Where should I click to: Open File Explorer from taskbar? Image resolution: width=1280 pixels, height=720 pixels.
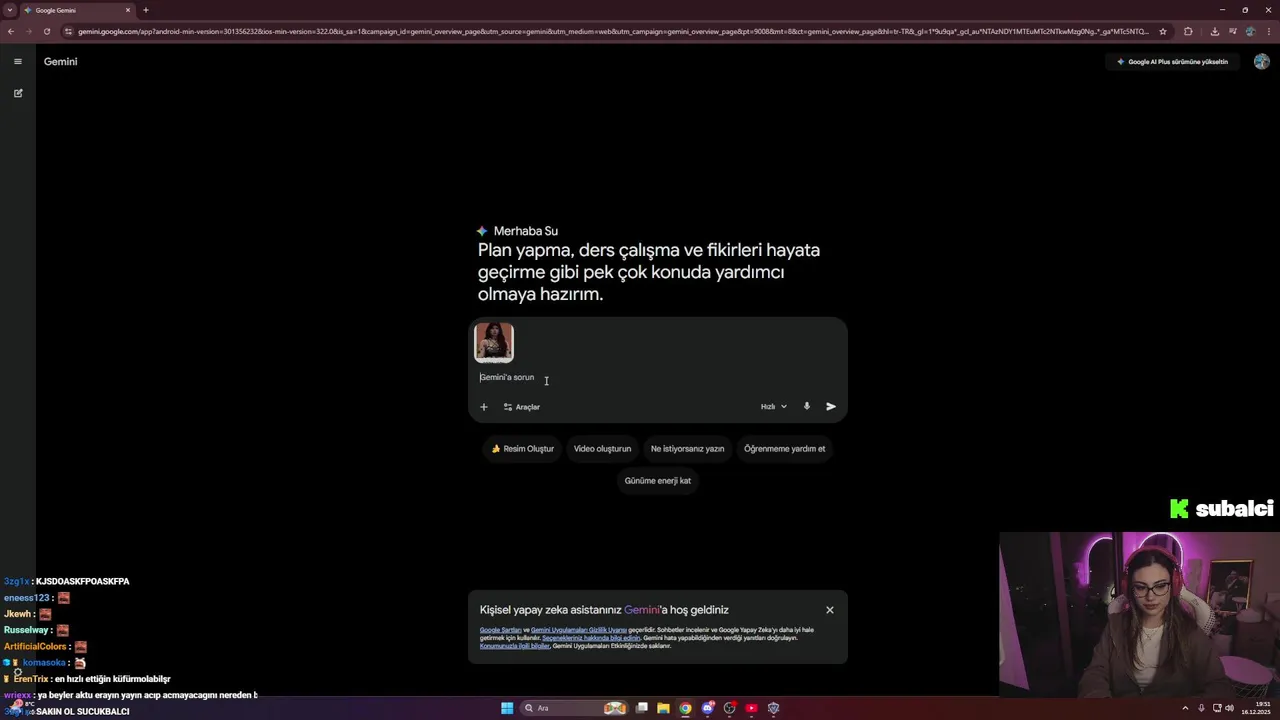663,708
